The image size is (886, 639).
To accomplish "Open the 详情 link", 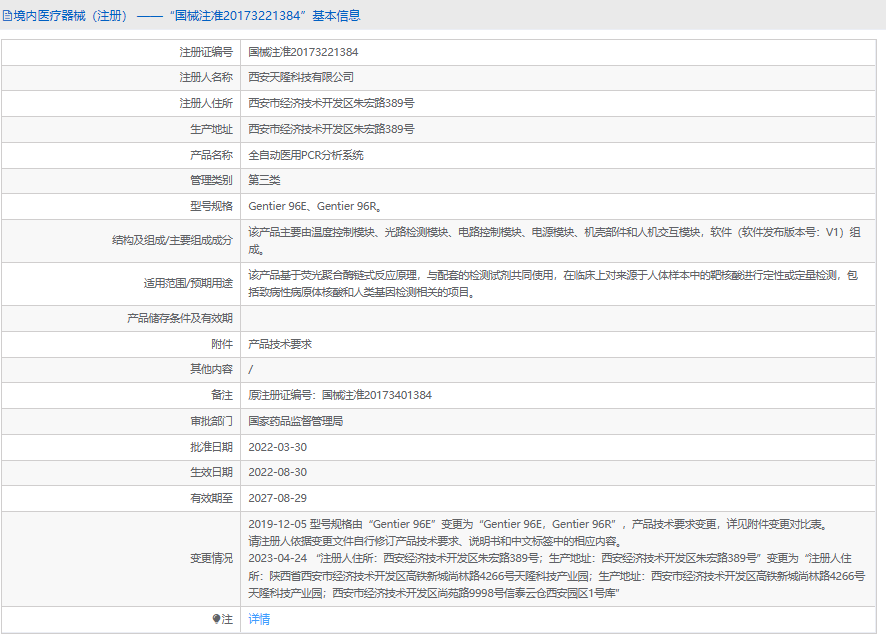I will [259, 619].
